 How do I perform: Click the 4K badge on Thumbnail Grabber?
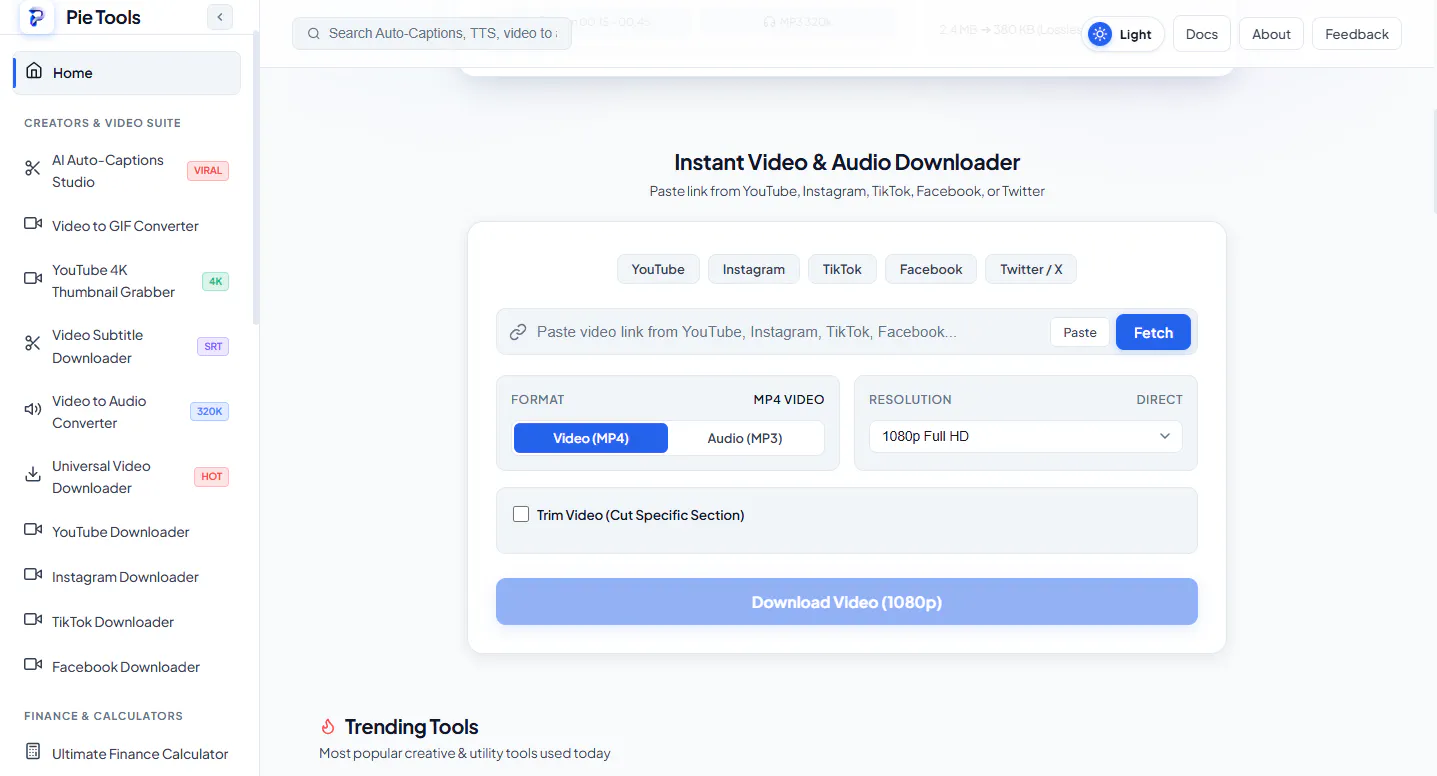click(215, 281)
